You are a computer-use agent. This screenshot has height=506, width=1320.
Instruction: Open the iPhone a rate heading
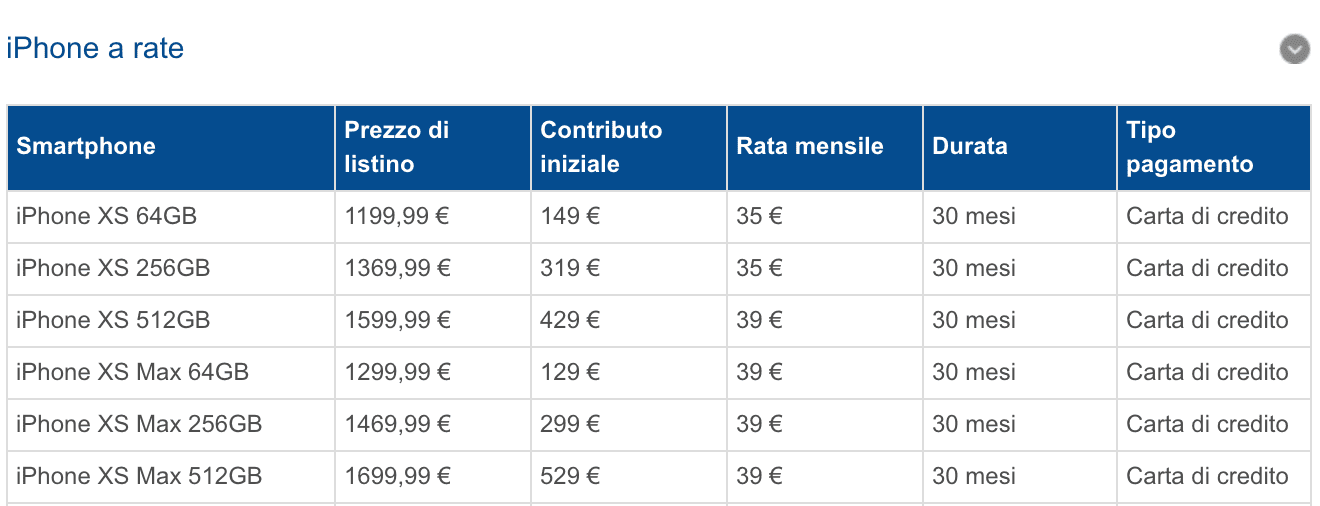(95, 49)
